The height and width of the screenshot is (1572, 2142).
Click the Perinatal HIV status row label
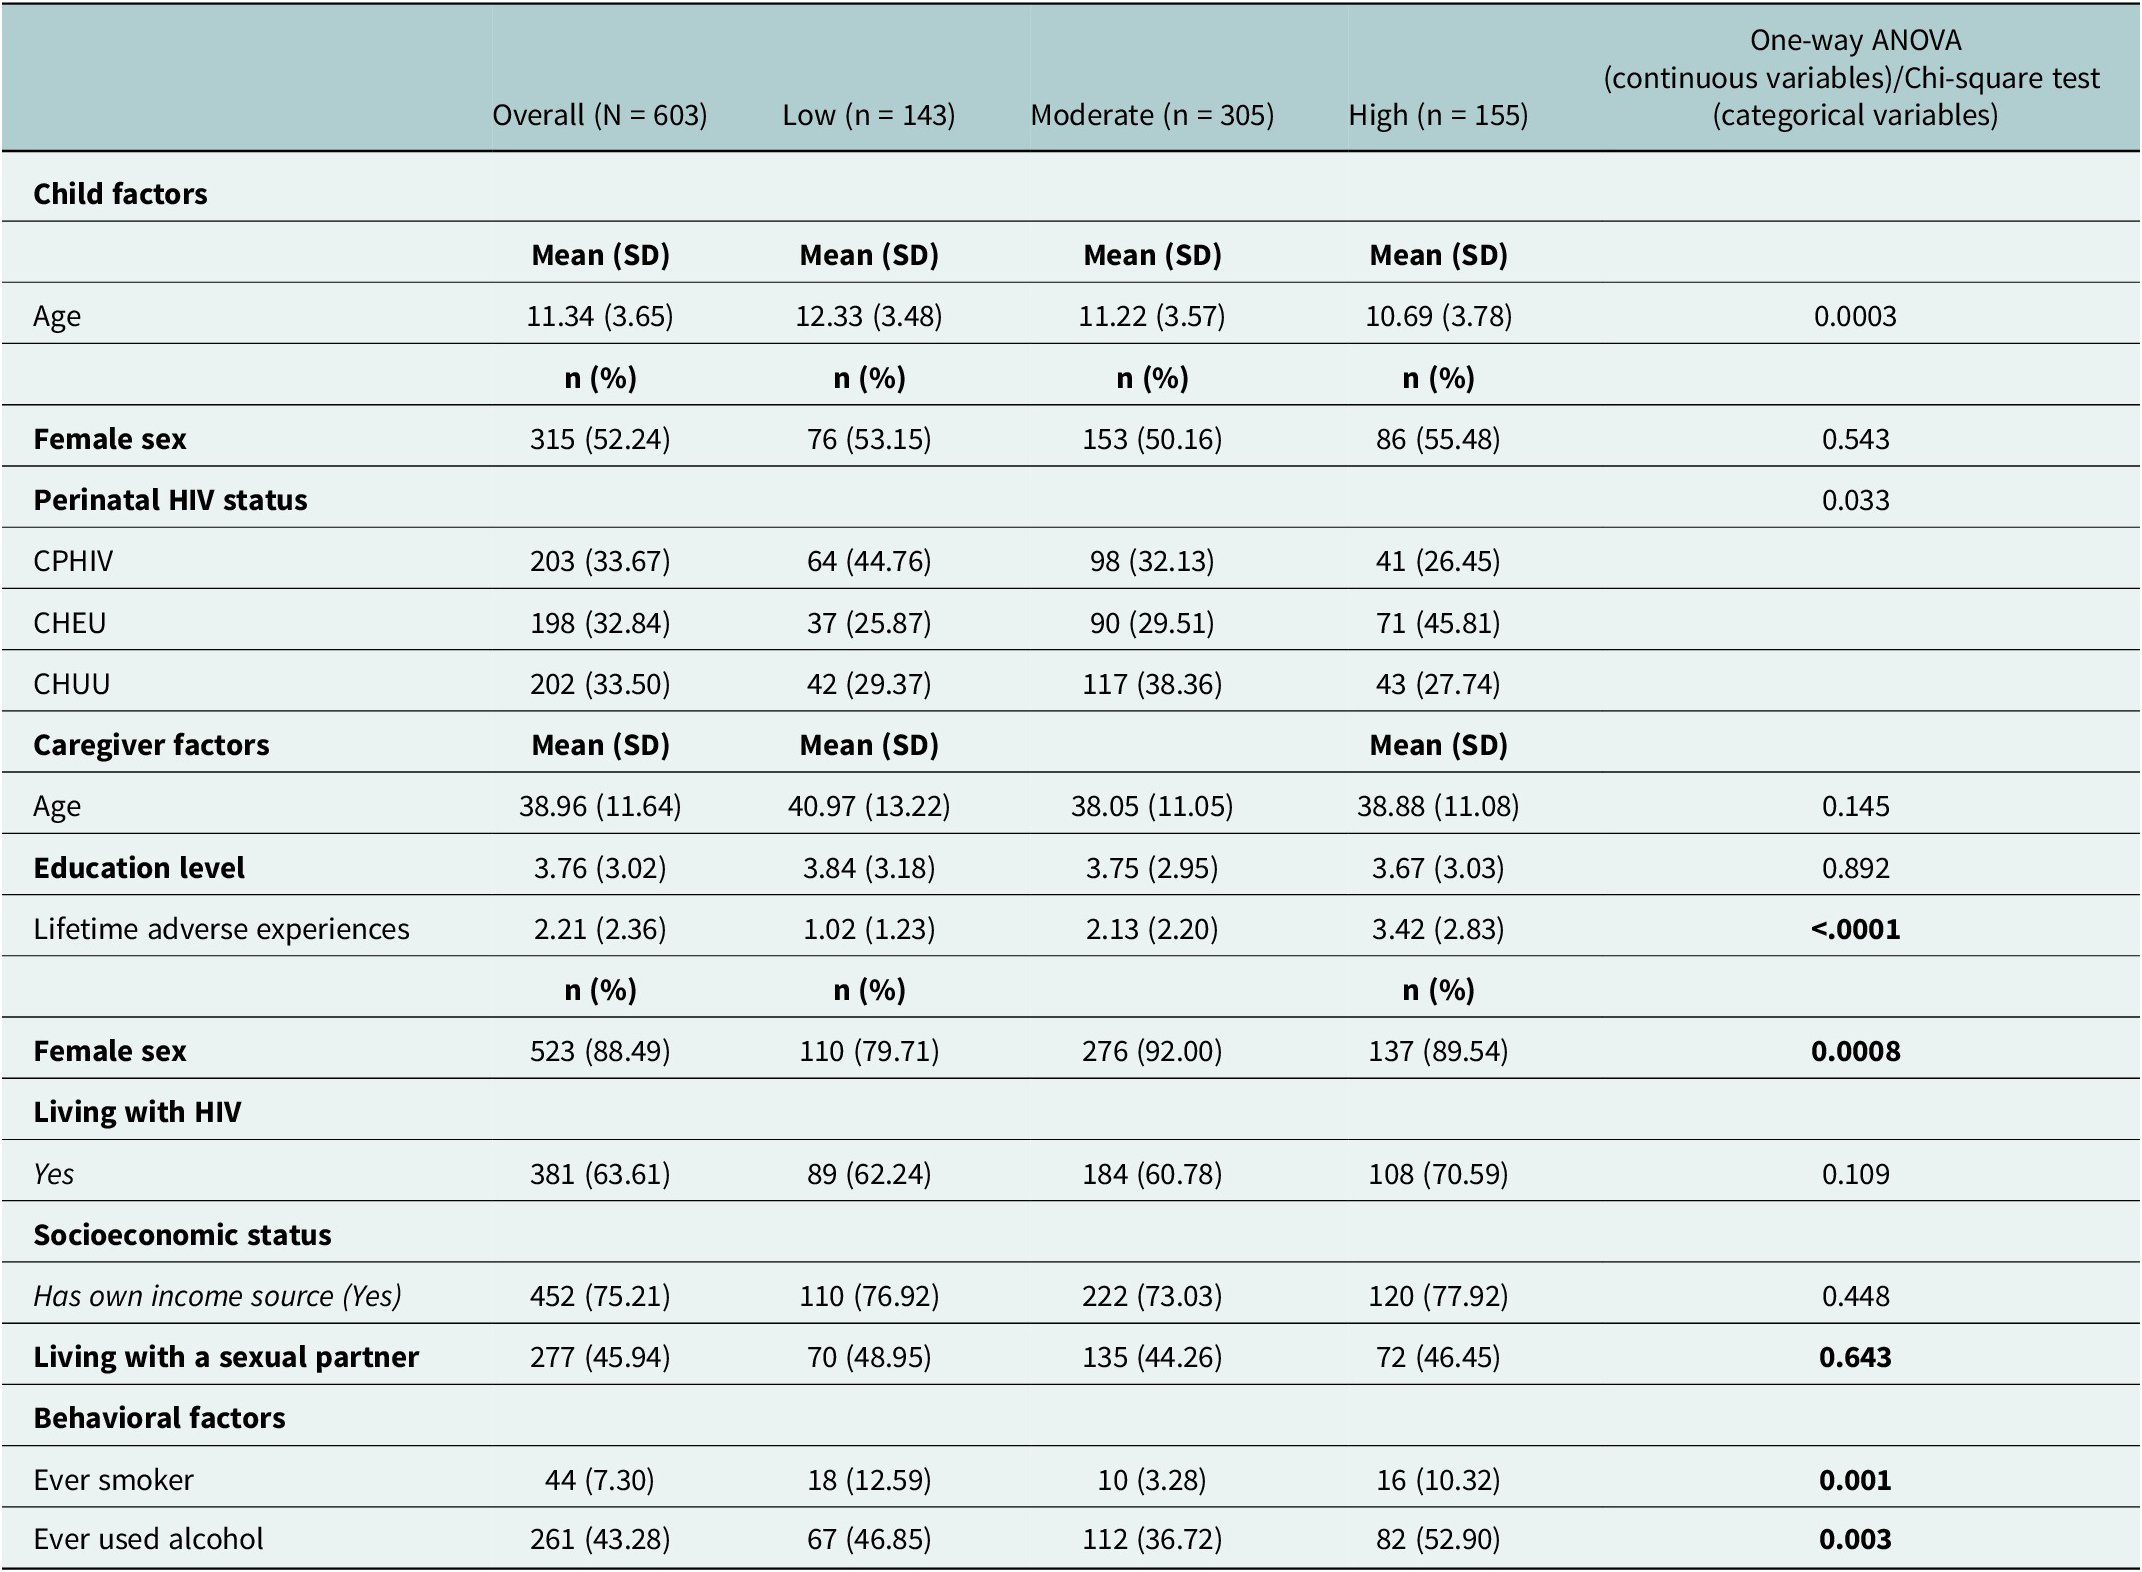pos(170,499)
